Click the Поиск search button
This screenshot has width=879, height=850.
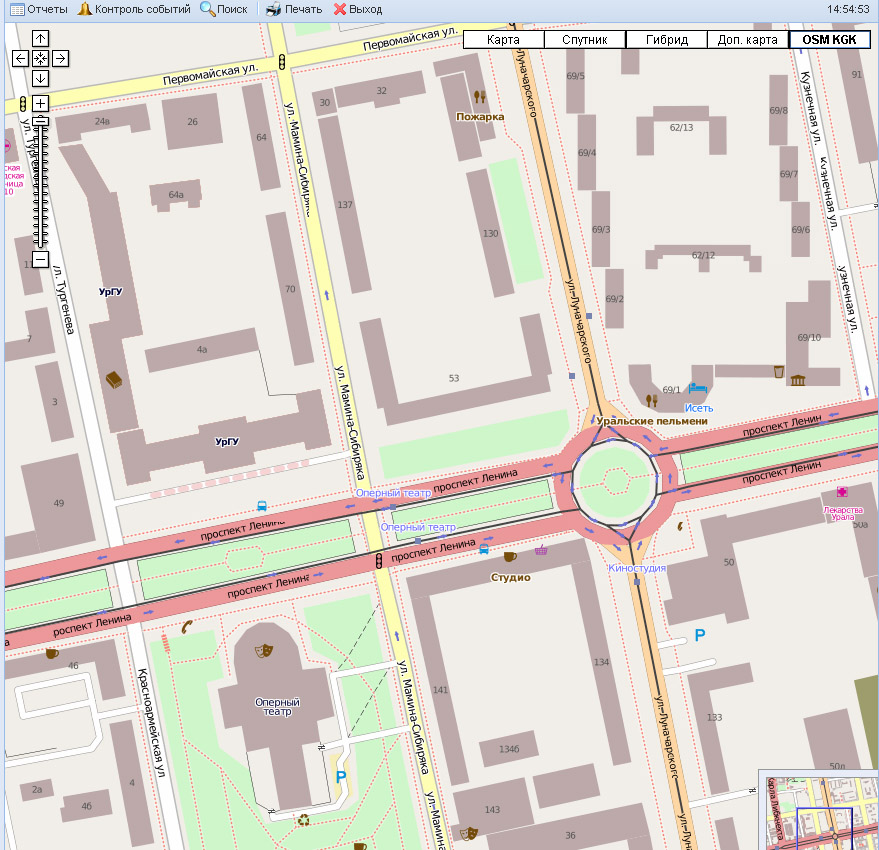point(224,9)
